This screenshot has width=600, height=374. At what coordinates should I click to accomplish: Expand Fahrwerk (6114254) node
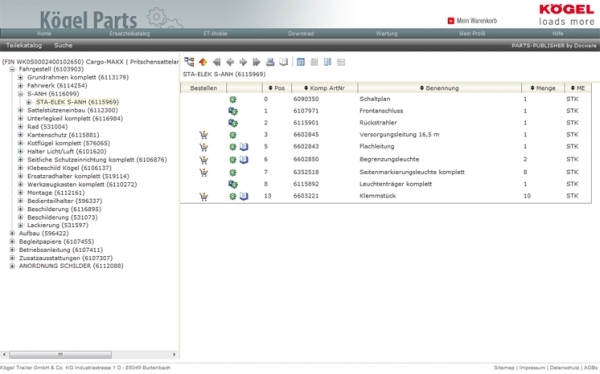click(x=21, y=86)
